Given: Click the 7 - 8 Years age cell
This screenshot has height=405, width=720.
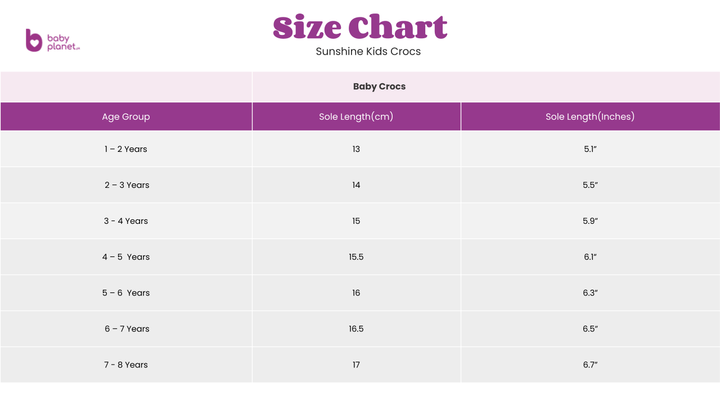Looking at the screenshot, I should pos(126,365).
